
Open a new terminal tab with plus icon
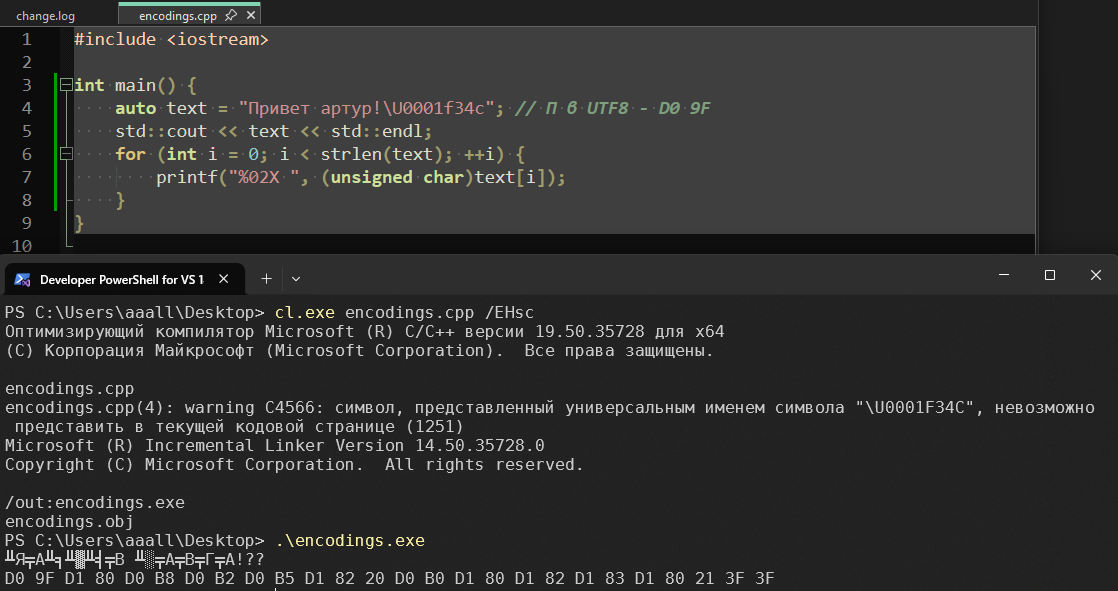(267, 278)
